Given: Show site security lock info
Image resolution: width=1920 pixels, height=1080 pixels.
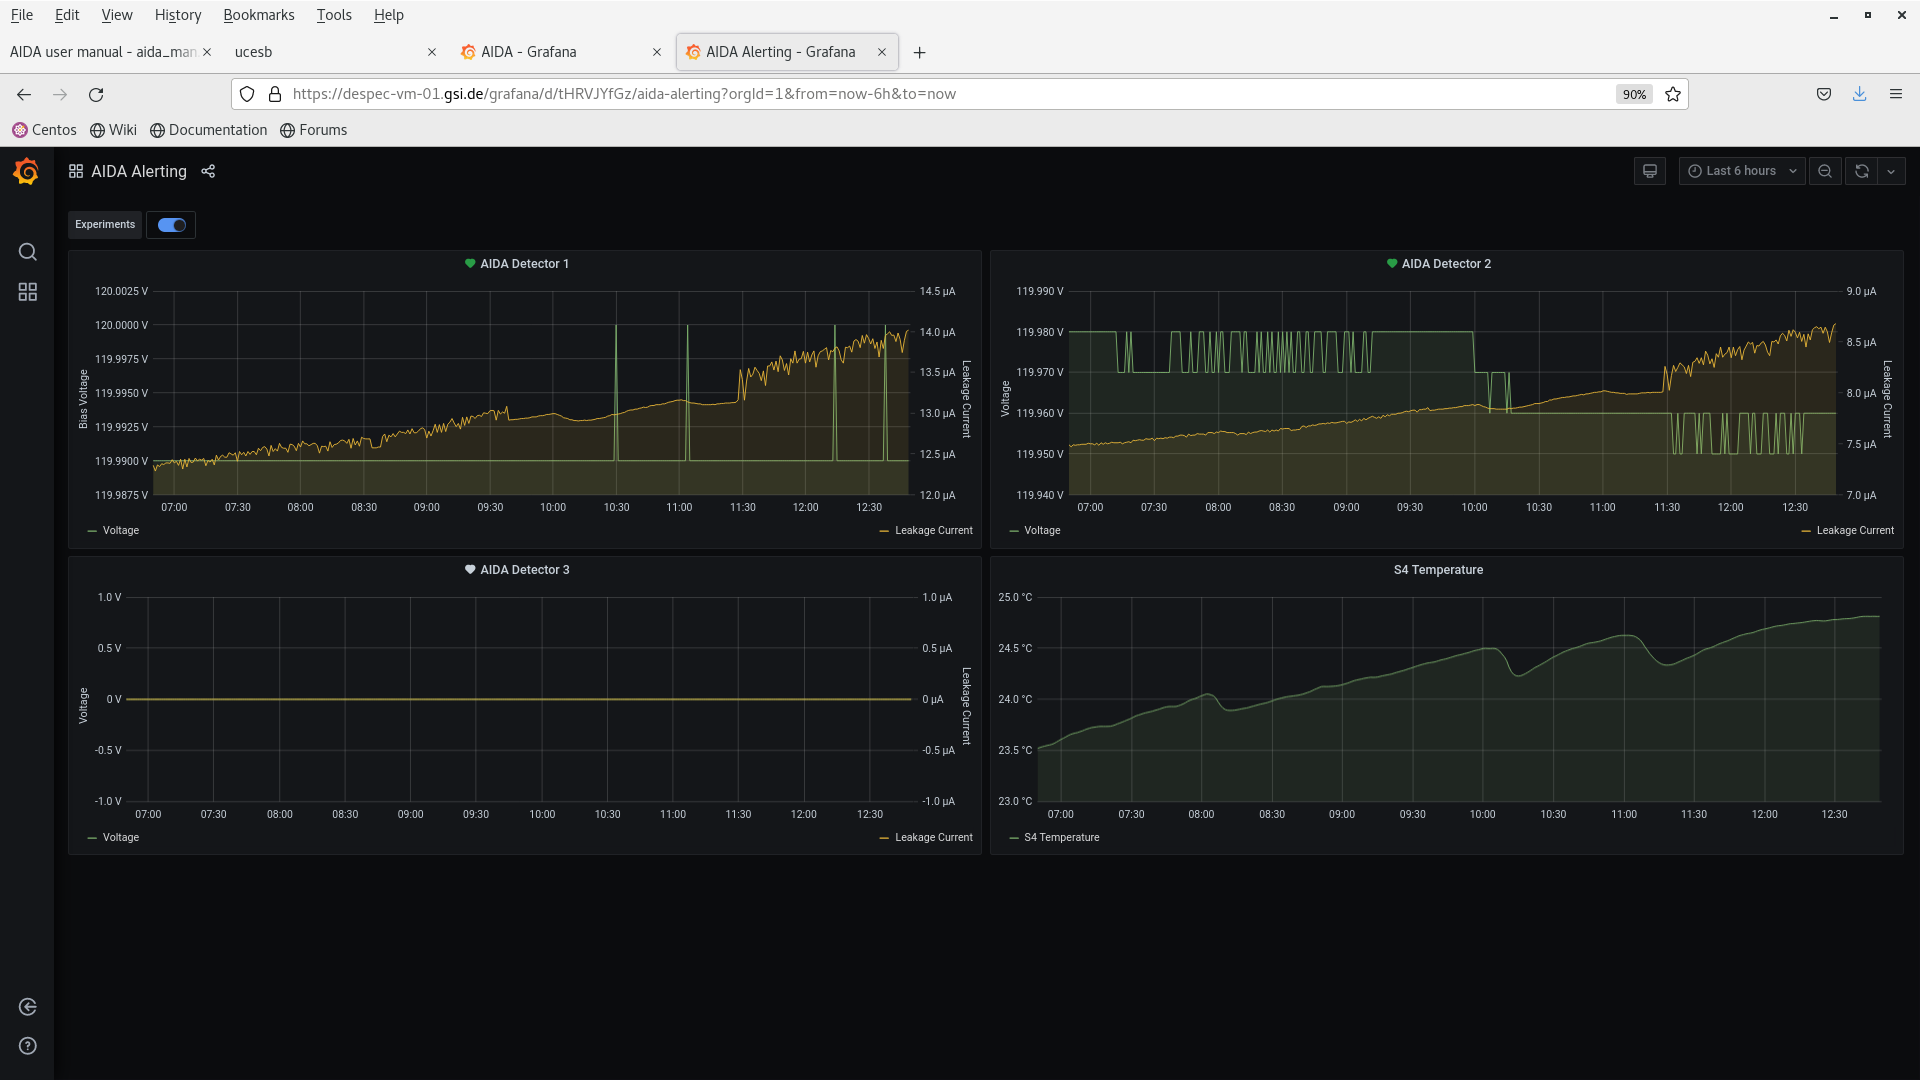Looking at the screenshot, I should (x=275, y=94).
